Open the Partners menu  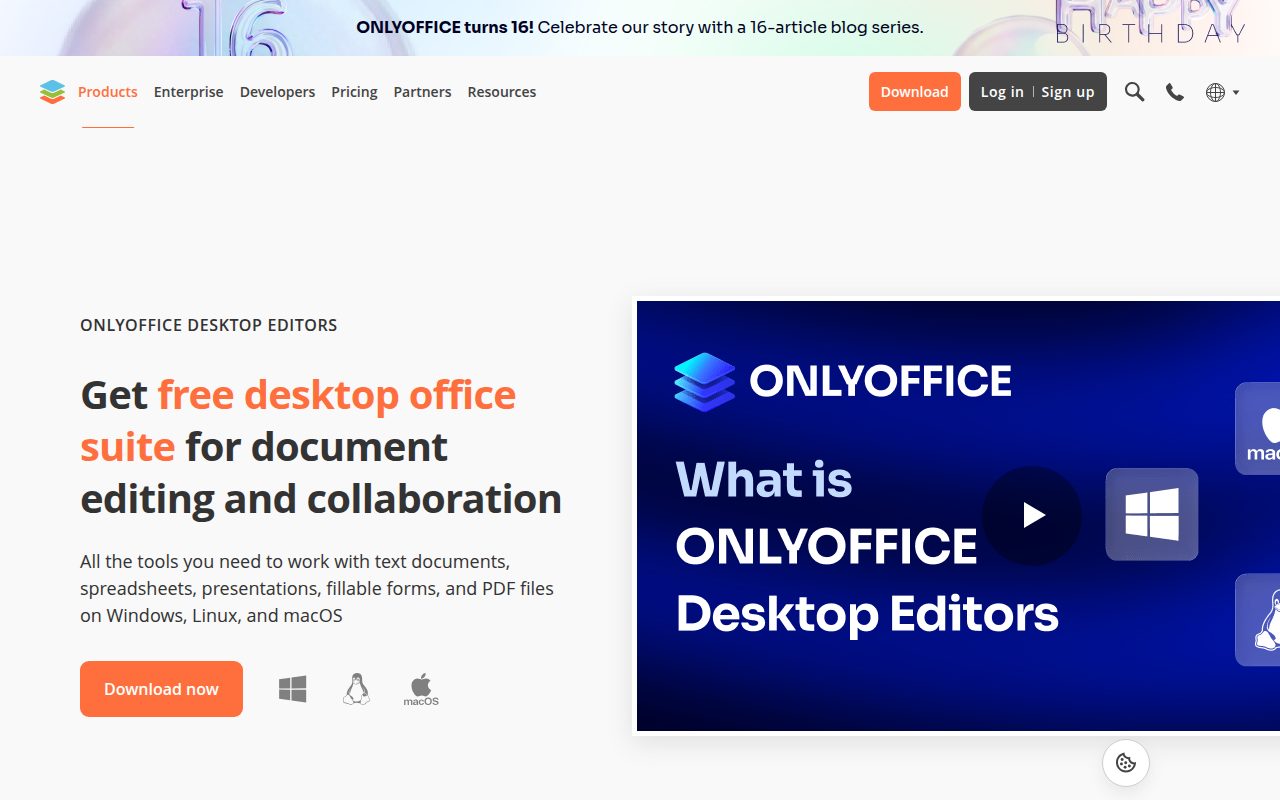422,92
